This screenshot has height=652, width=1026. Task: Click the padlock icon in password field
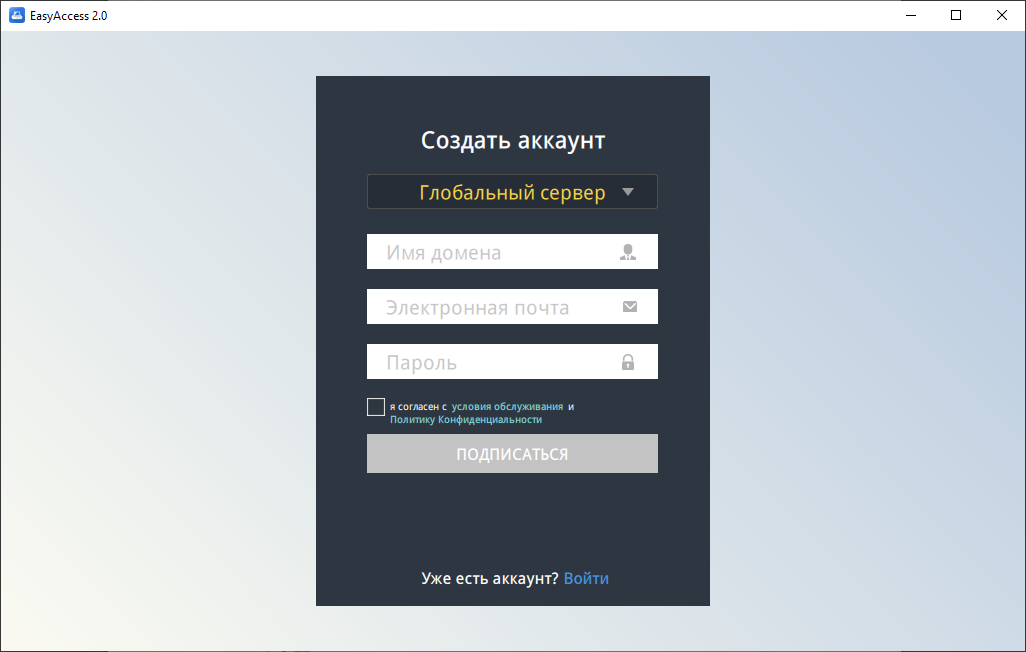tap(628, 362)
